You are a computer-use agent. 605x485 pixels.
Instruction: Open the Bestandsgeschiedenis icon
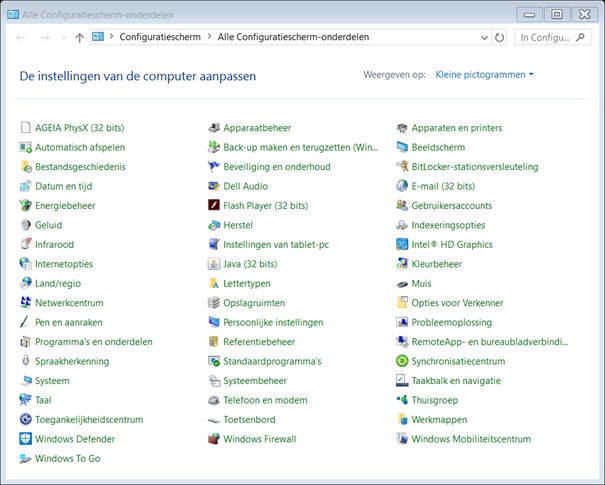coord(25,167)
